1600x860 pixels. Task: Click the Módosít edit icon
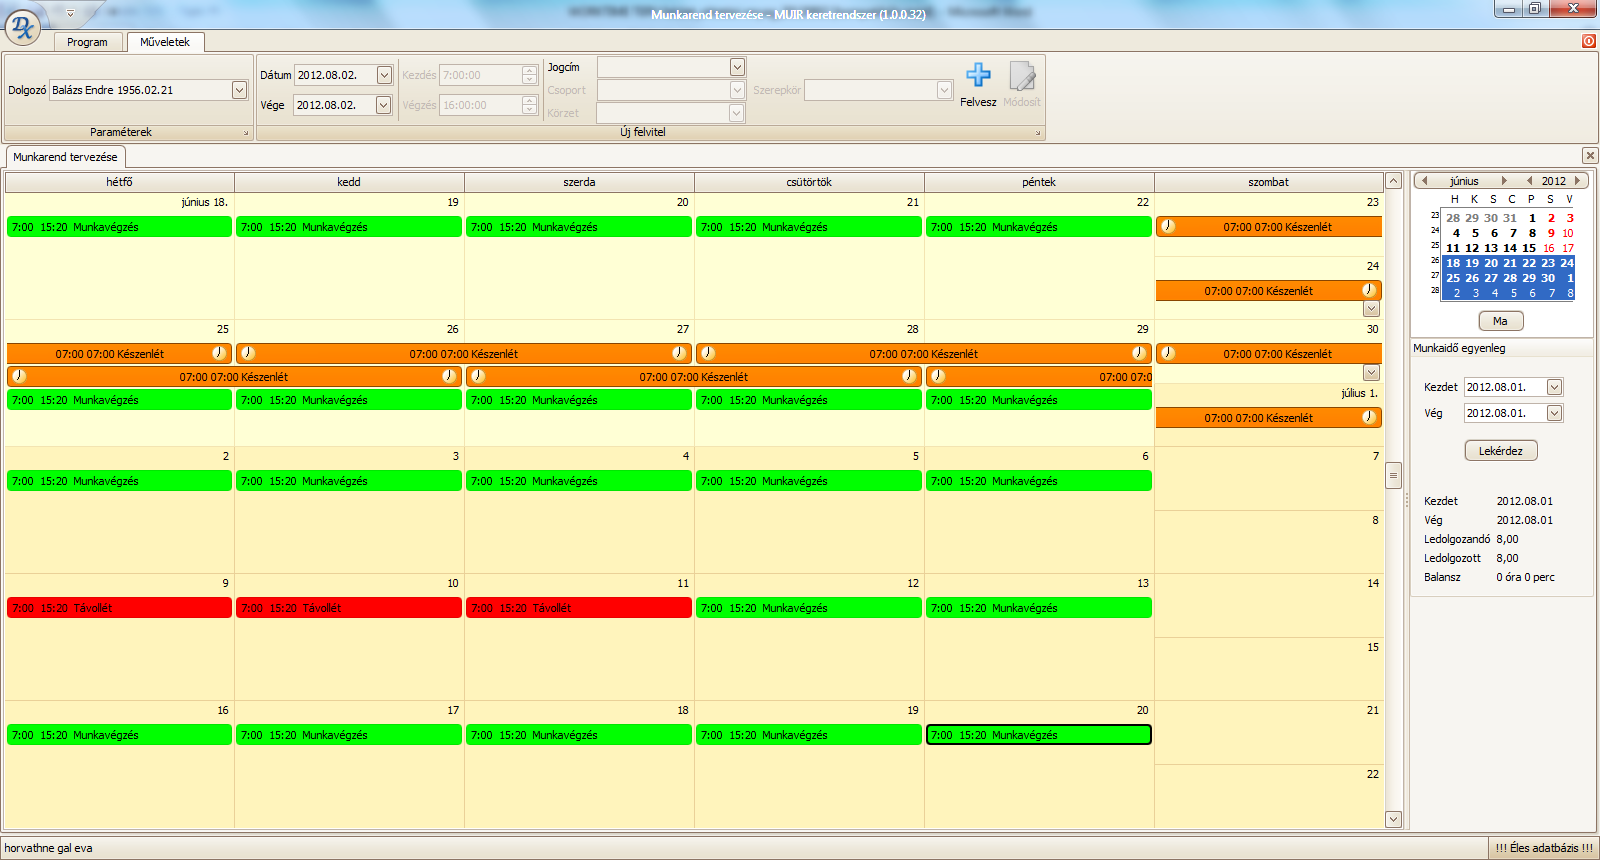(1022, 76)
